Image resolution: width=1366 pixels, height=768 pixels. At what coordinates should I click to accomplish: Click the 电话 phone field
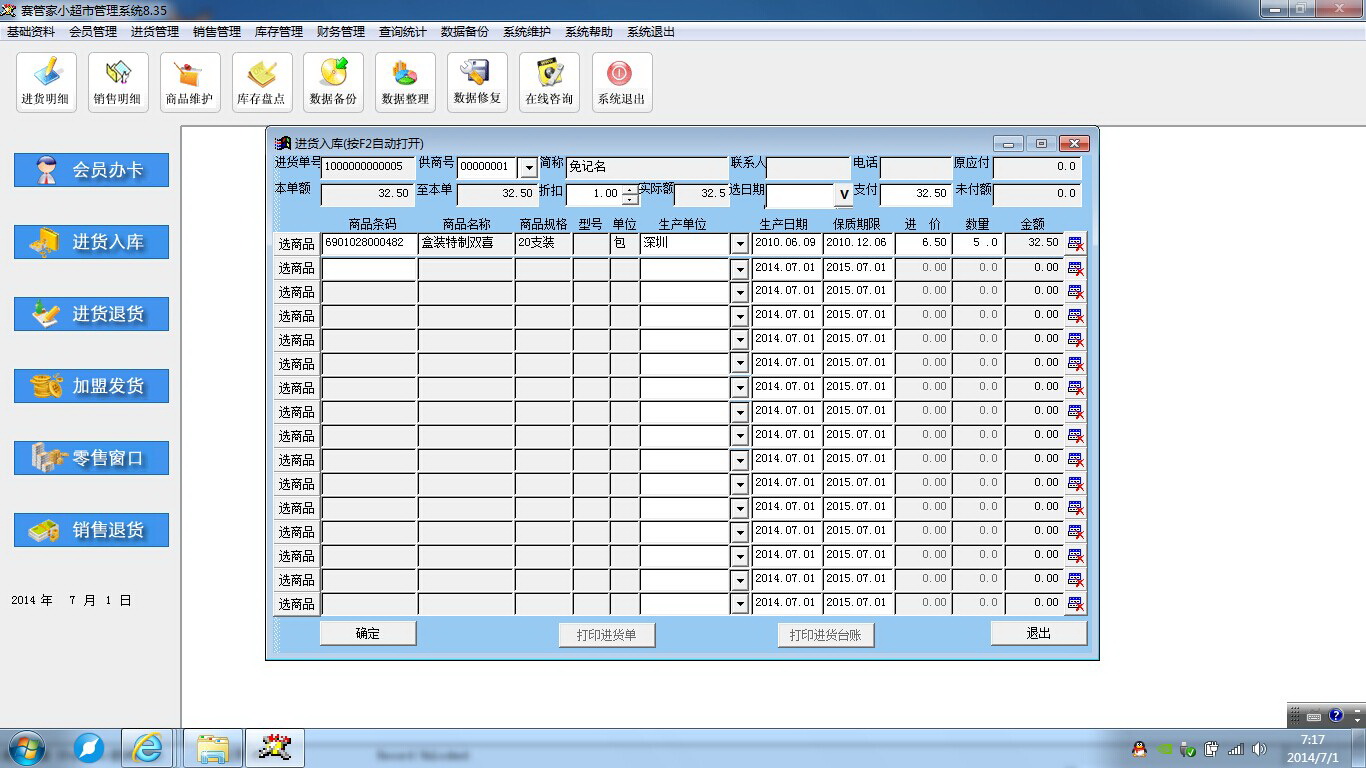[916, 168]
